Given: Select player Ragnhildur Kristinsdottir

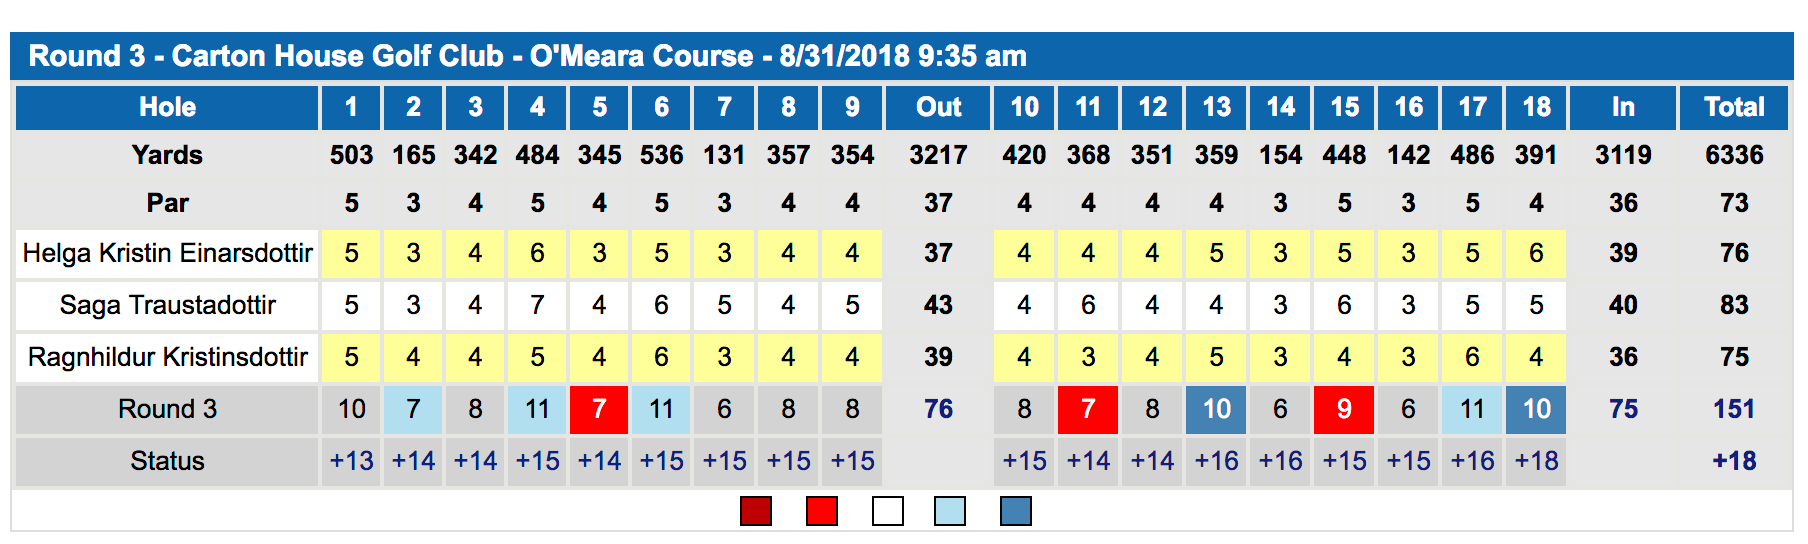Looking at the screenshot, I should 168,357.
